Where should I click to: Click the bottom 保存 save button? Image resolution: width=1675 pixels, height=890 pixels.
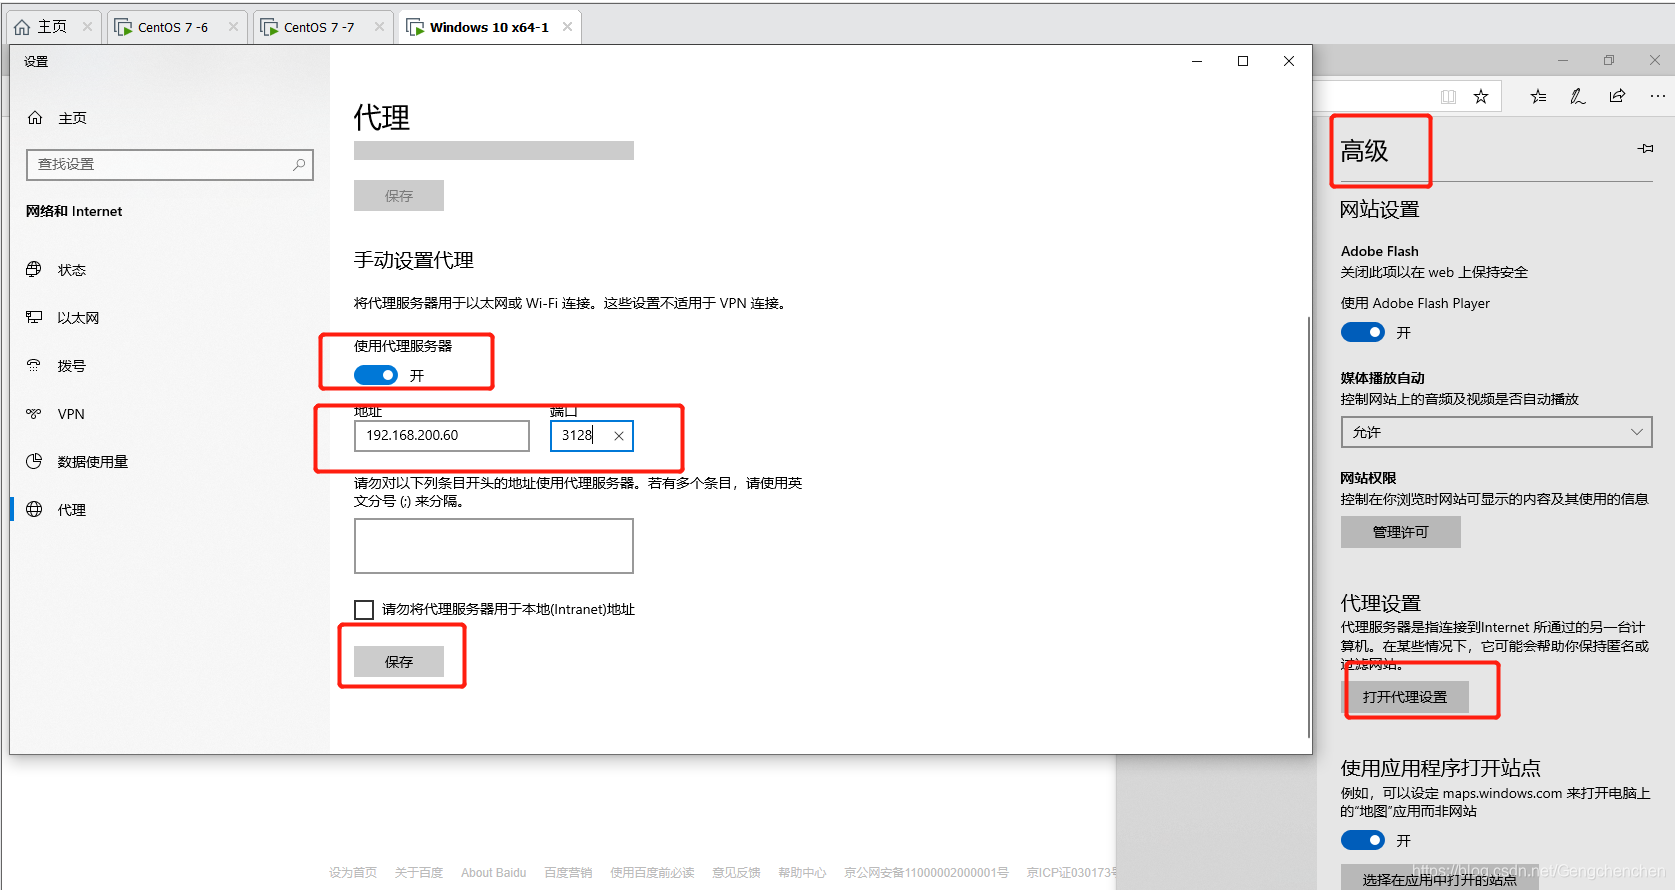(399, 662)
